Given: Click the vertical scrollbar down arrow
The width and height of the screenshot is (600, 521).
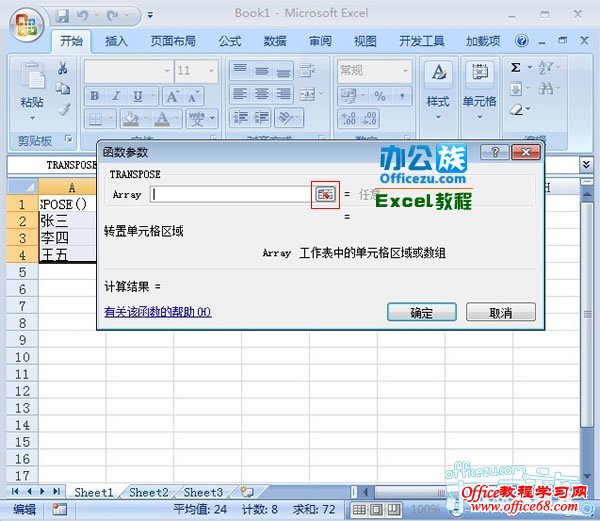Looking at the screenshot, I should click(x=587, y=476).
